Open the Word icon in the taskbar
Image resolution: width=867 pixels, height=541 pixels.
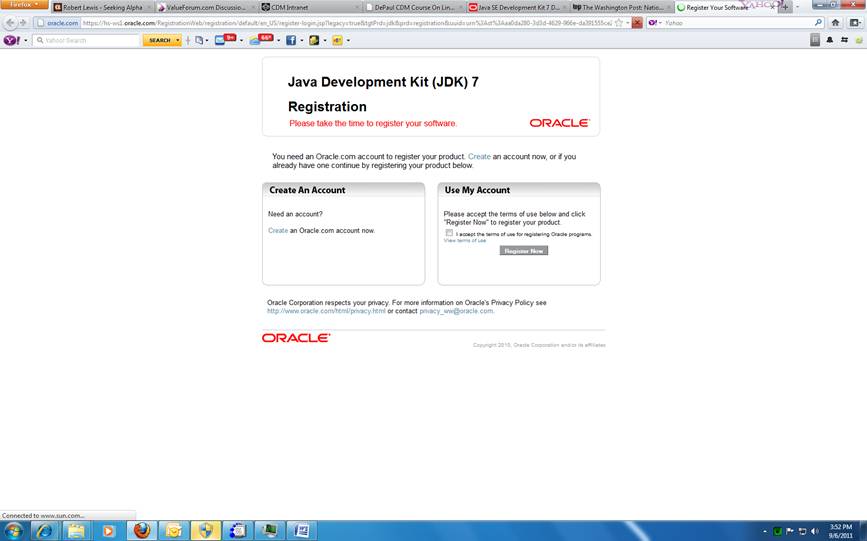point(302,531)
